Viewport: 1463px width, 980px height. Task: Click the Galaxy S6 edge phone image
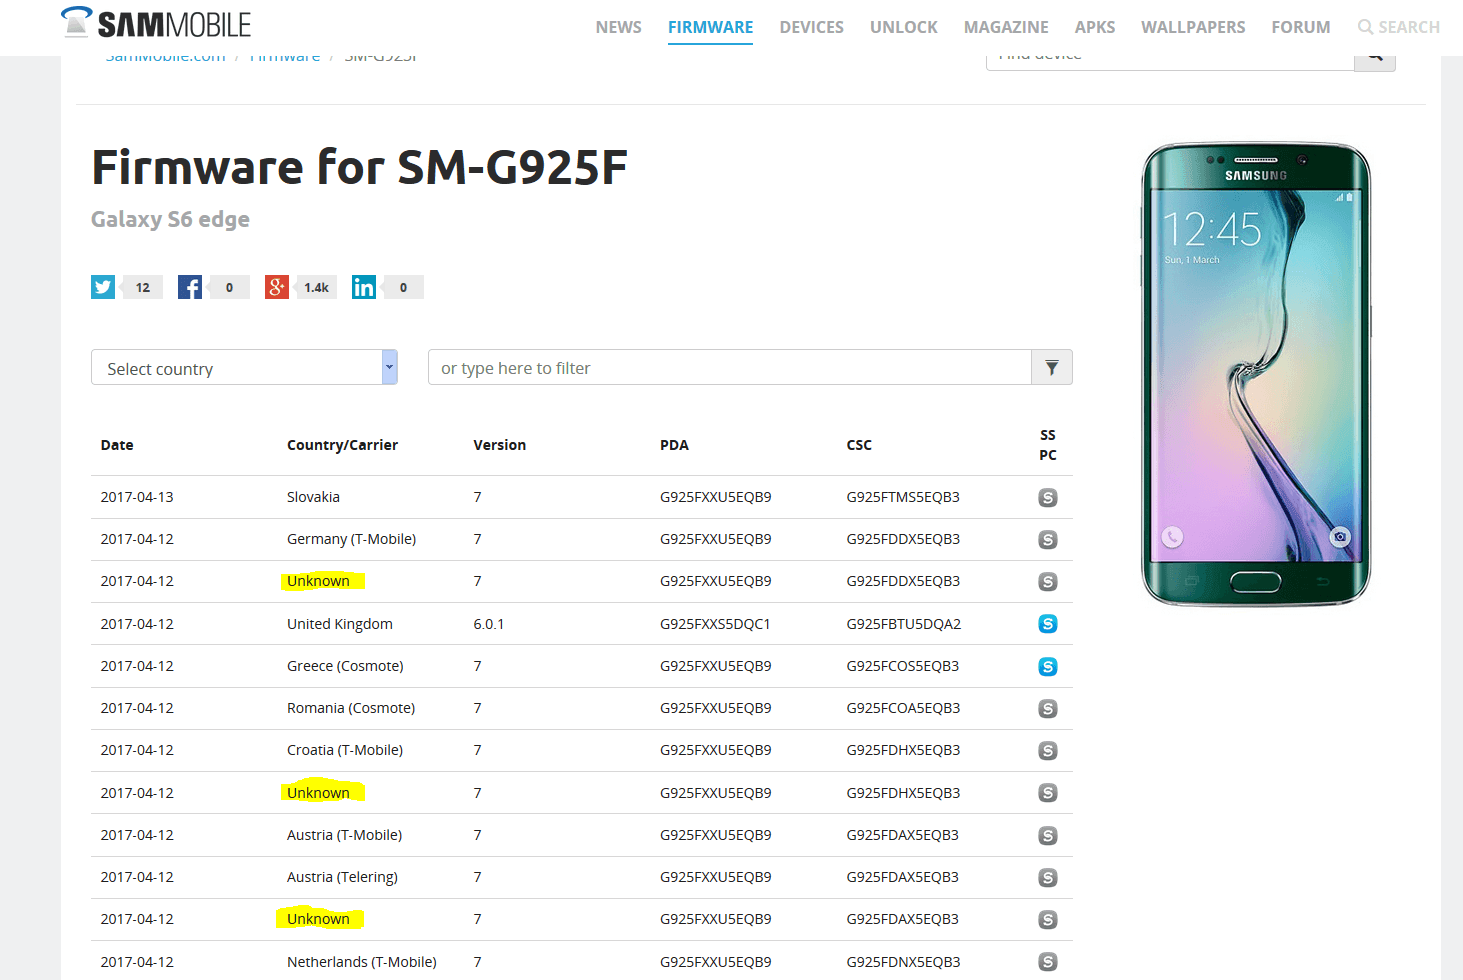1256,374
